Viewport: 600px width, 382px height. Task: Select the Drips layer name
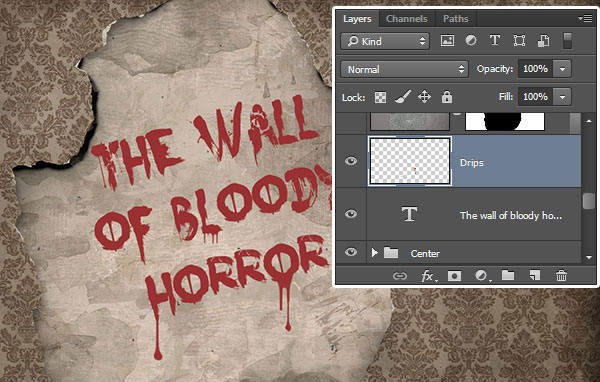[x=471, y=163]
